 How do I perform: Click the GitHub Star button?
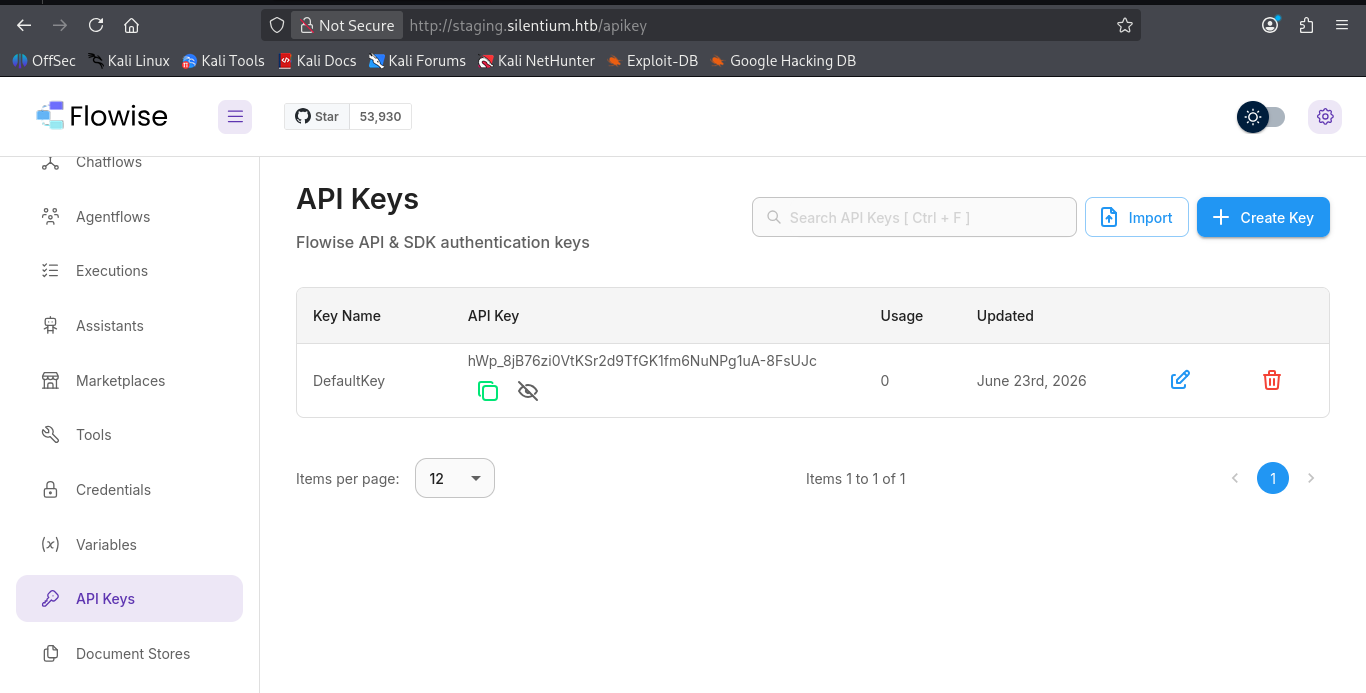(x=317, y=117)
